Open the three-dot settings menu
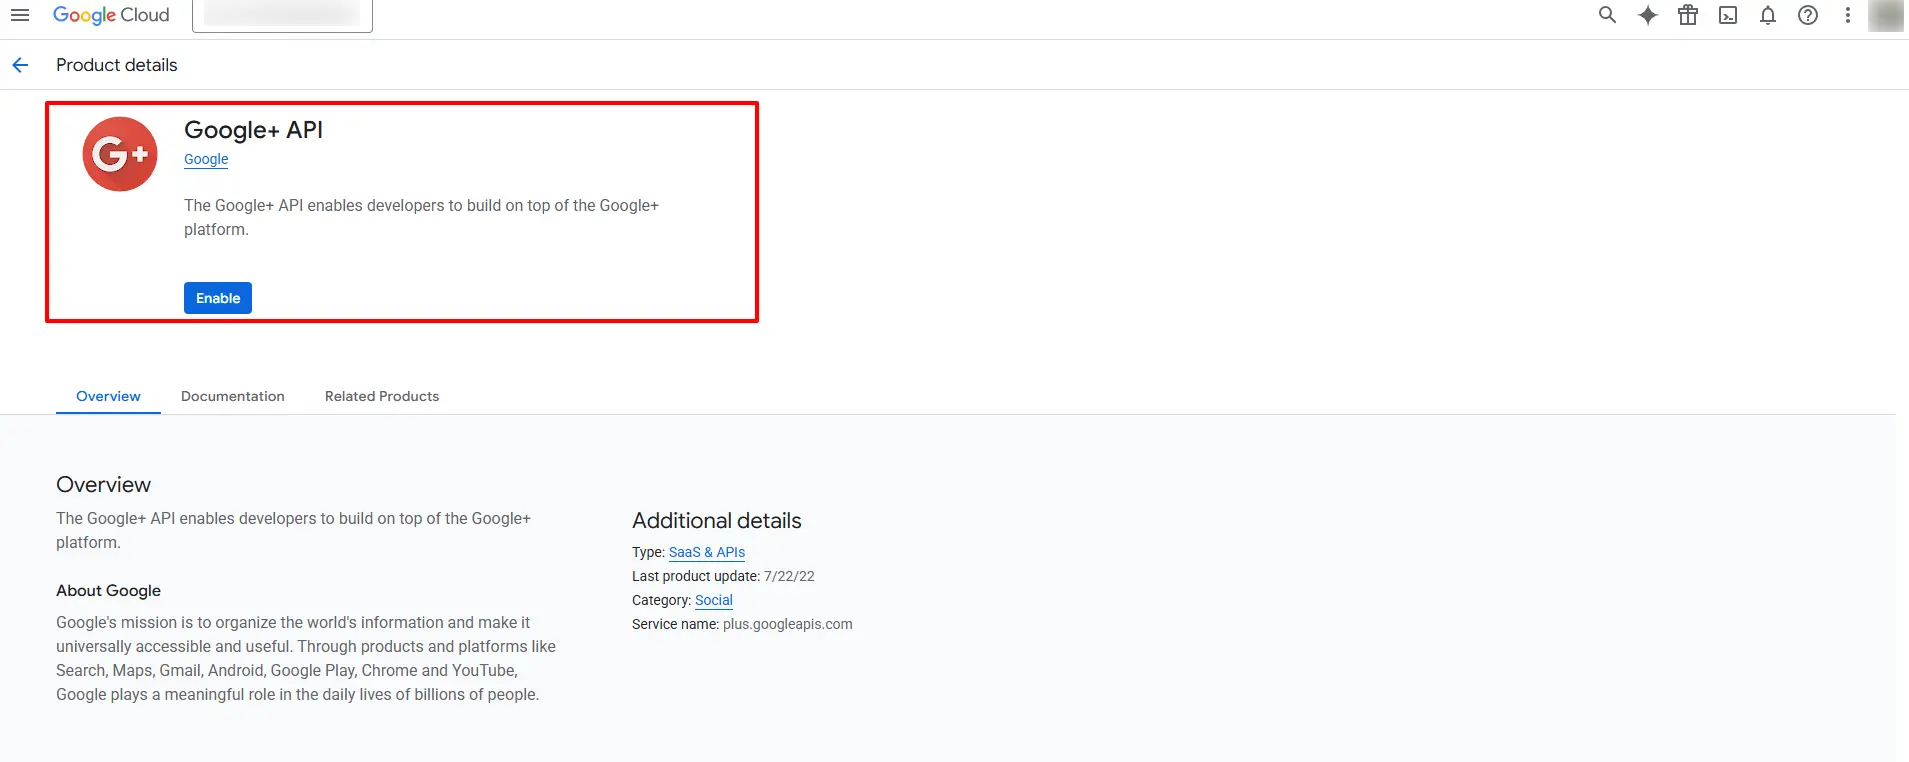This screenshot has height=762, width=1909. click(x=1848, y=15)
